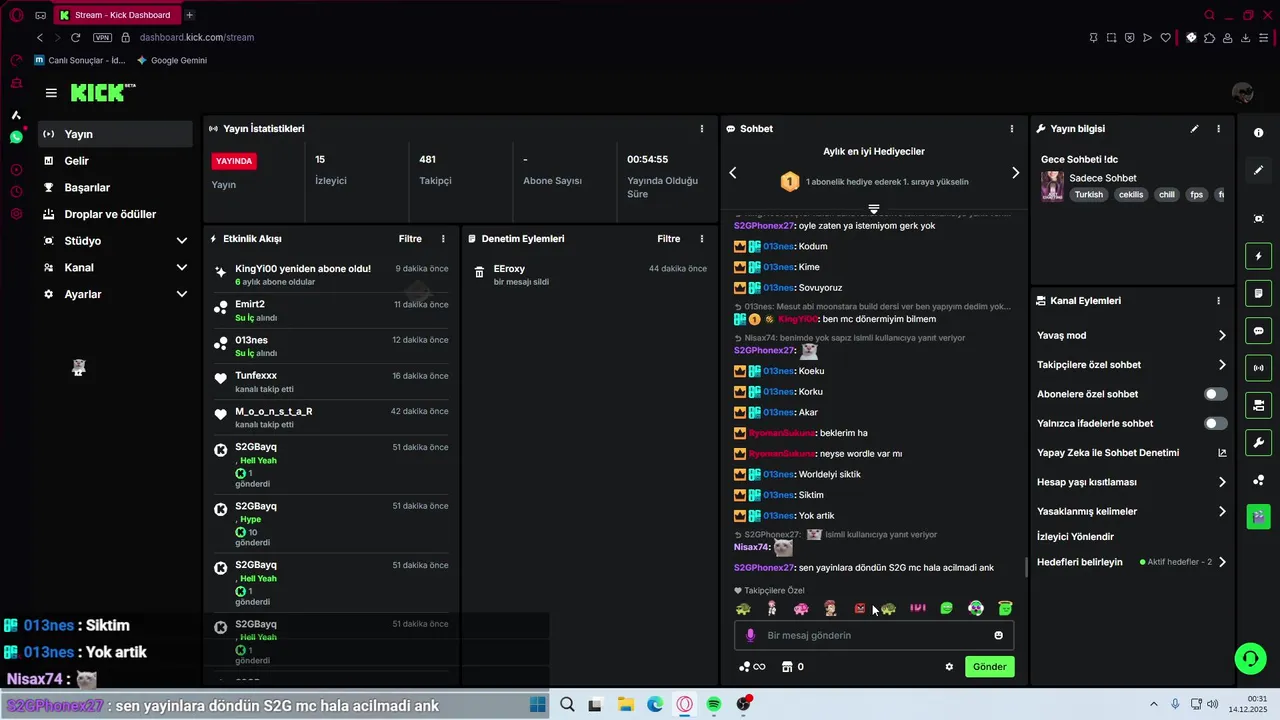This screenshot has width=1280, height=720.
Task: Open chat settings with the gear icon near Gönder
Action: pyautogui.click(x=949, y=667)
